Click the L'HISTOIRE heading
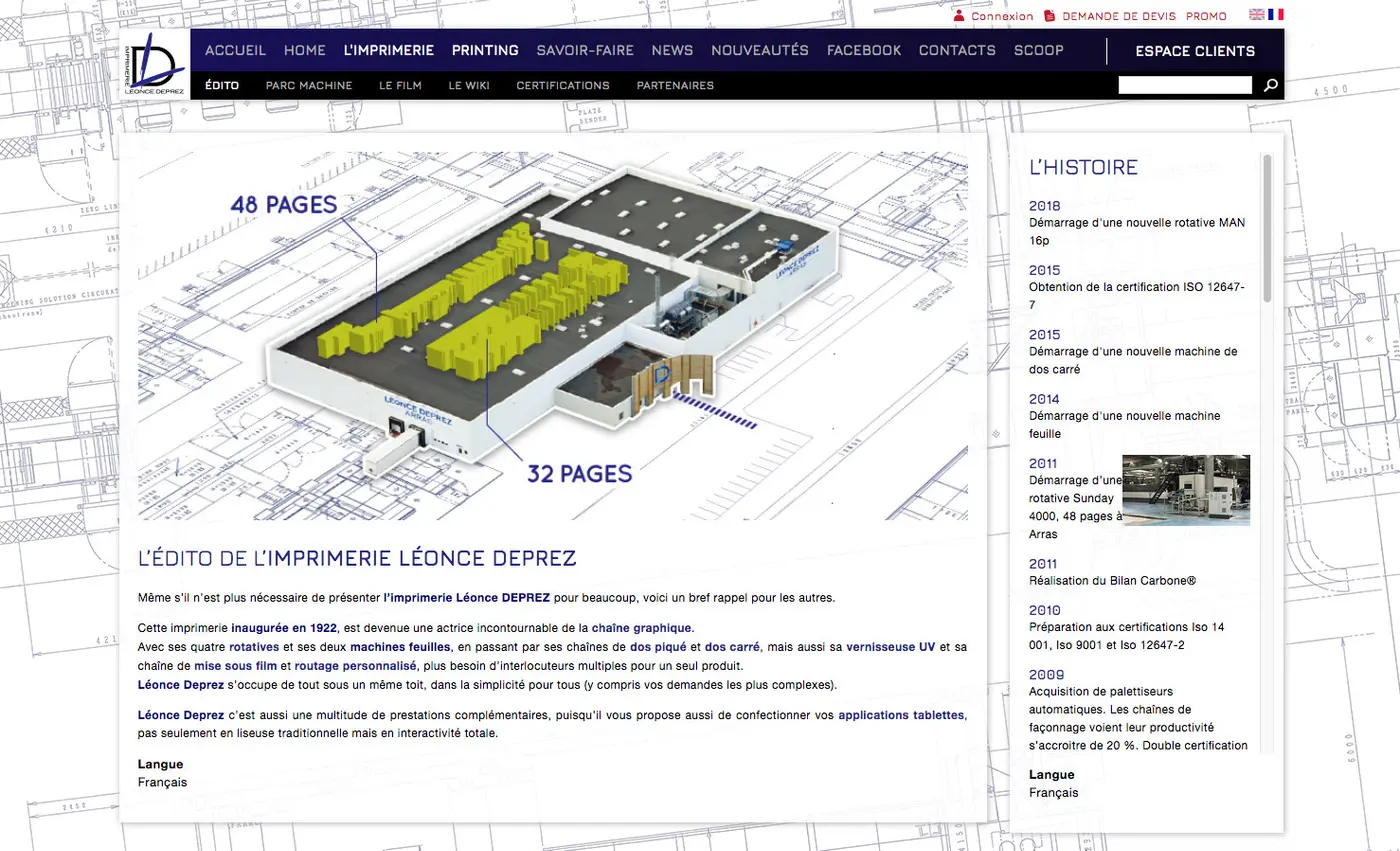Viewport: 1400px width, 851px height. click(1083, 167)
